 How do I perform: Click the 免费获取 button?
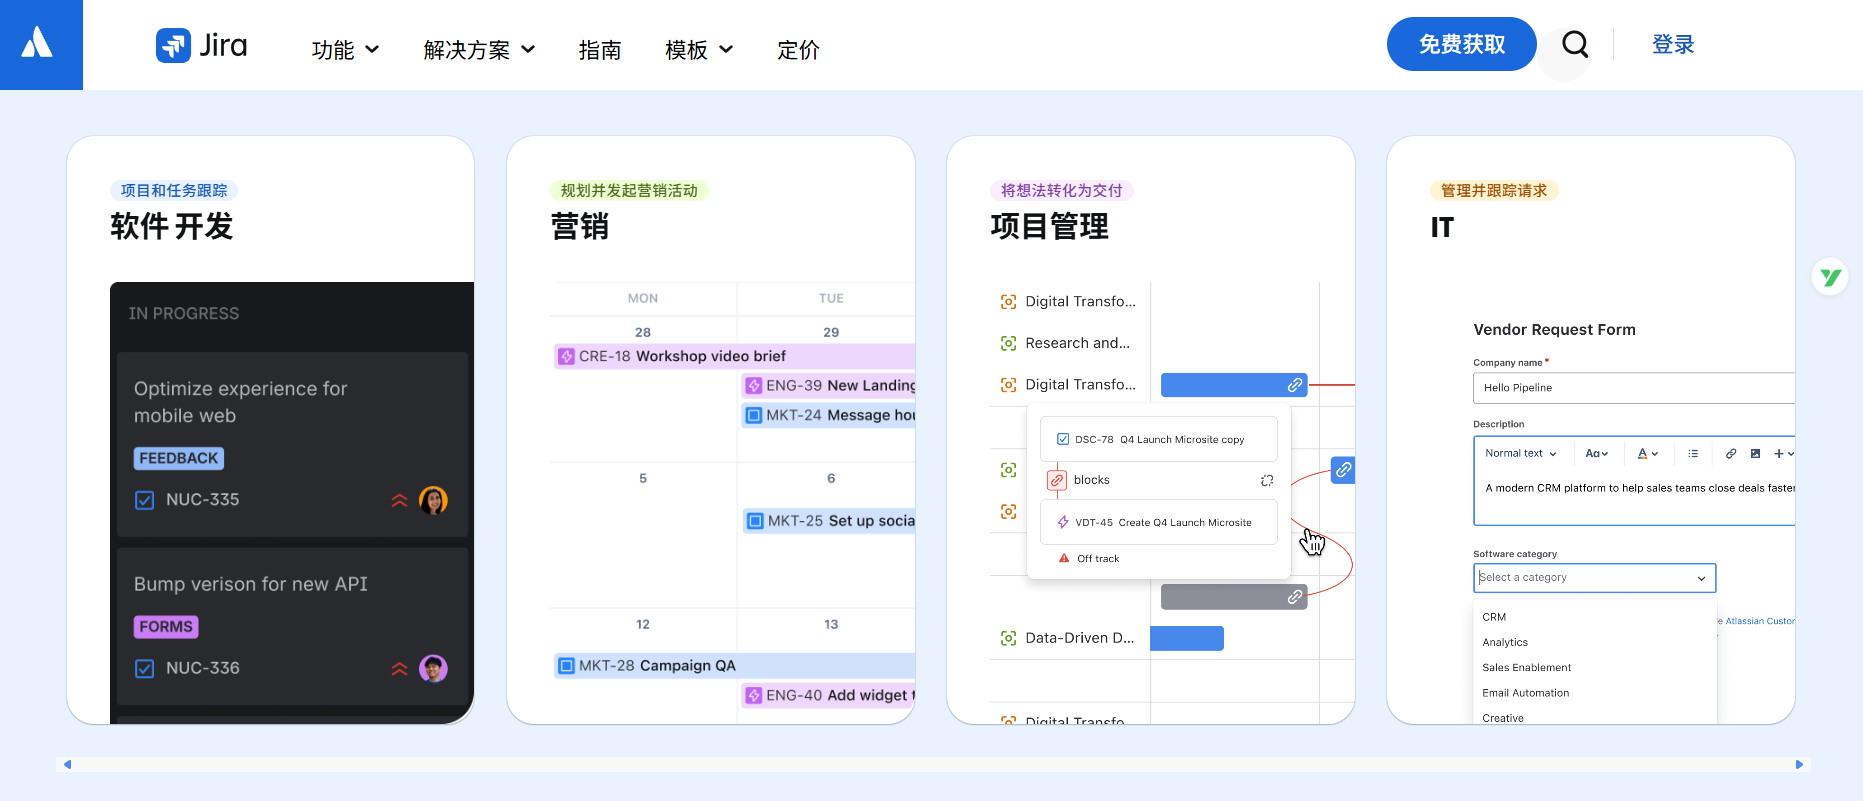(1460, 44)
